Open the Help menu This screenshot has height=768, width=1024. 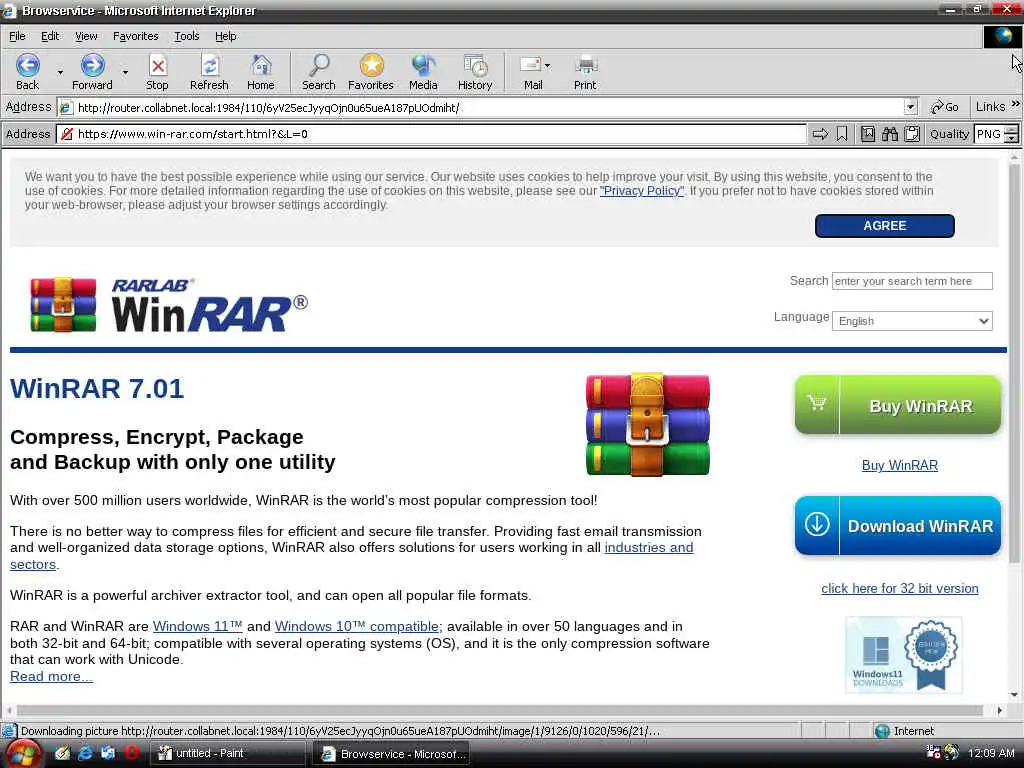[x=225, y=36]
